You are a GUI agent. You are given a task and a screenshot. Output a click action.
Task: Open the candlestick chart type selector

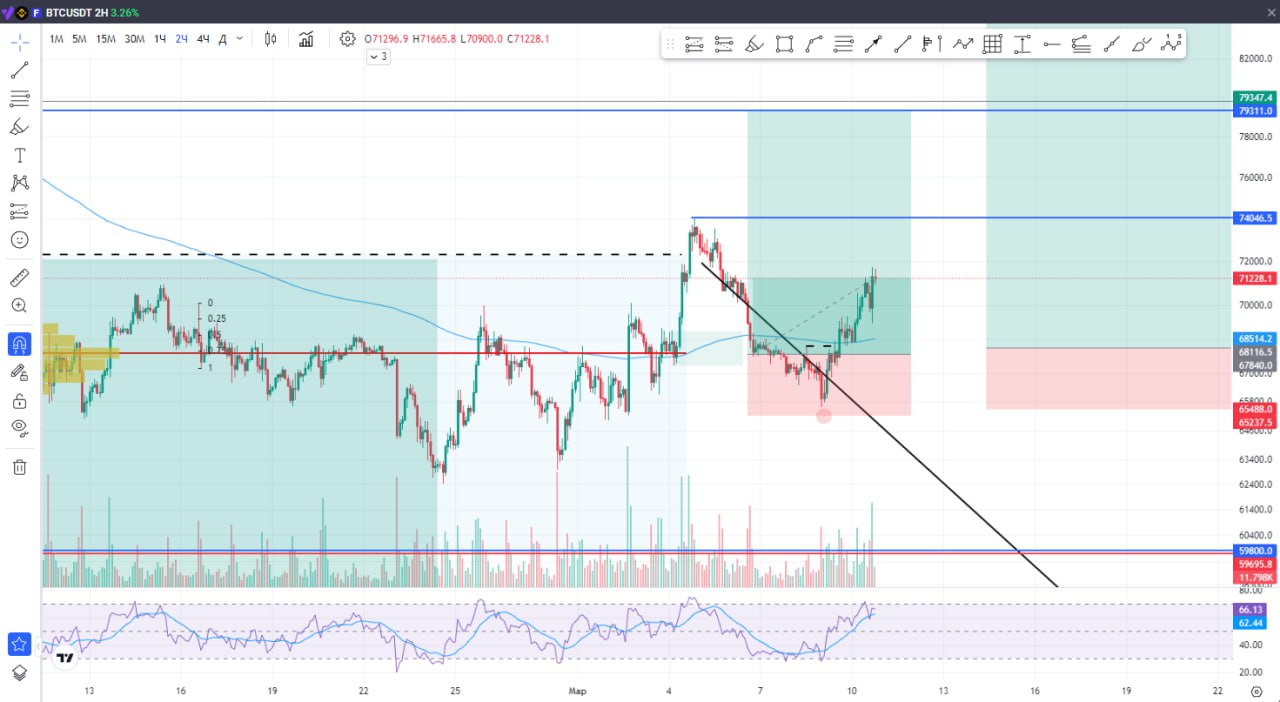pyautogui.click(x=270, y=39)
